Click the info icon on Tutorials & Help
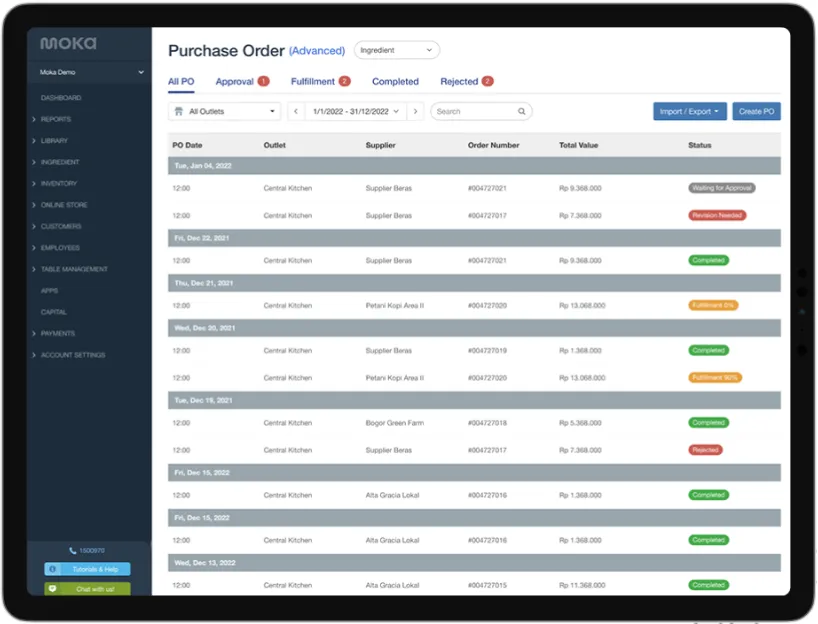The image size is (818, 624). 52,569
